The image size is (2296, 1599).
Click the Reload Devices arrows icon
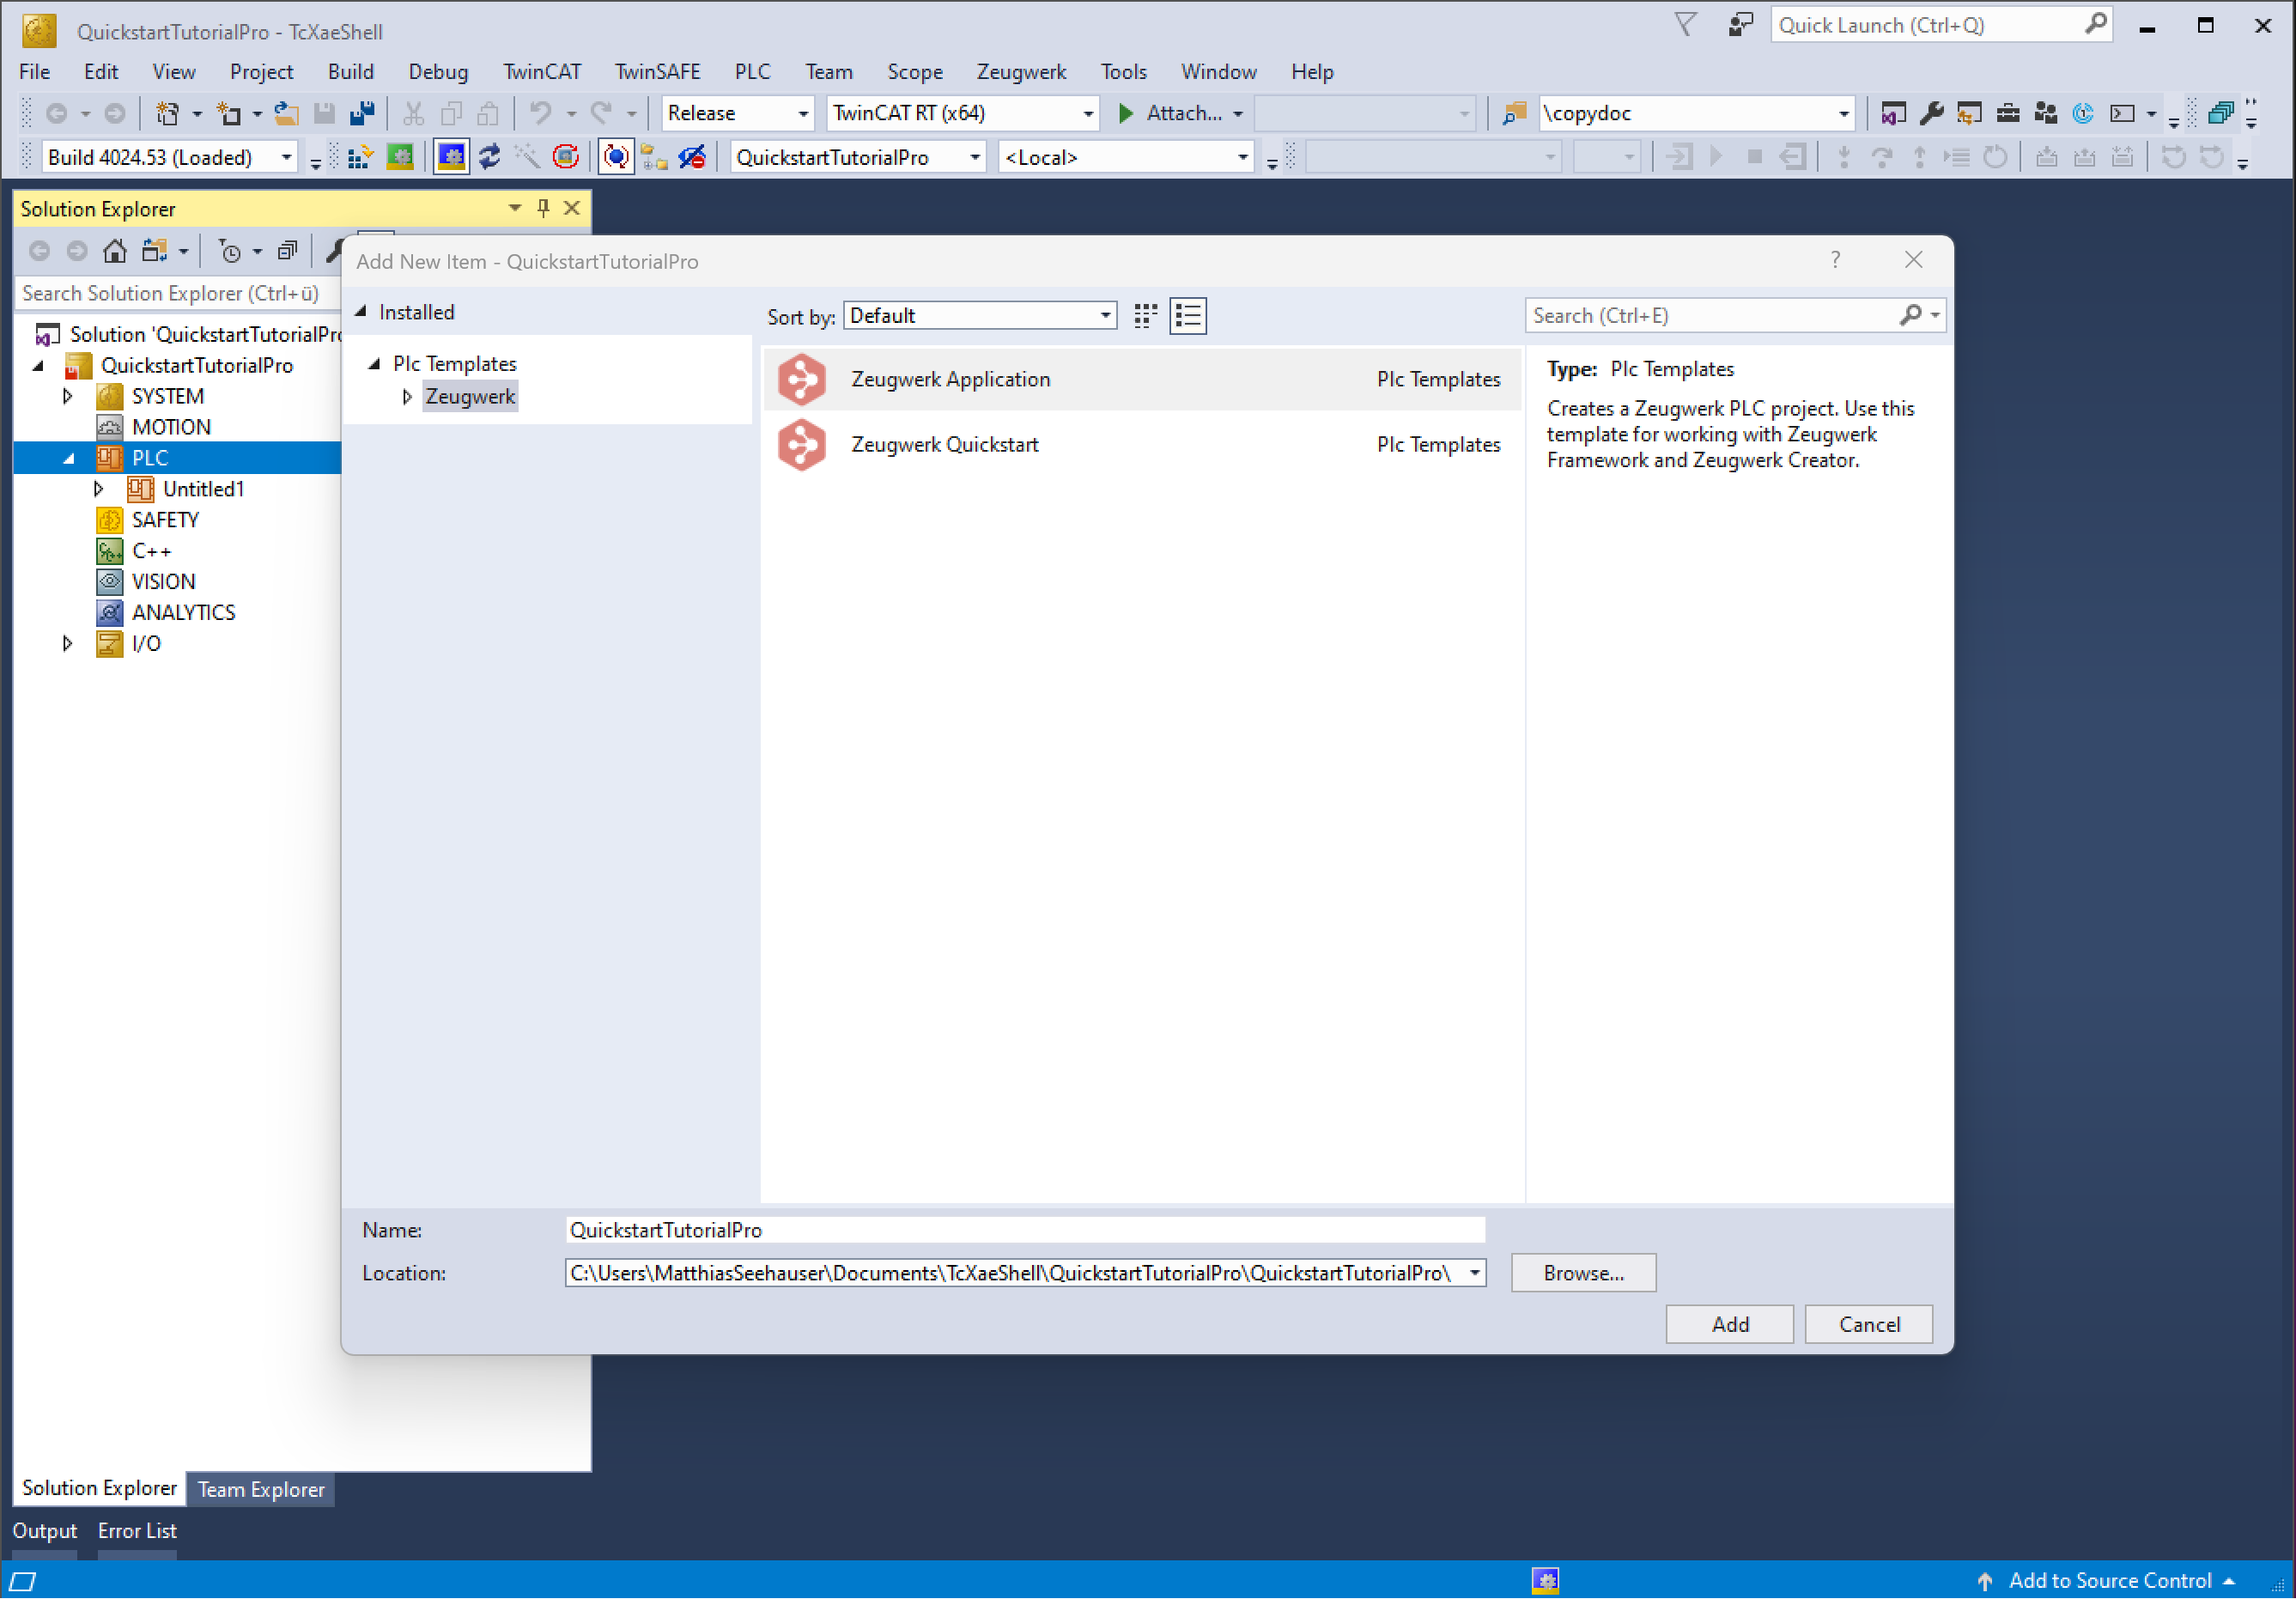[x=490, y=157]
